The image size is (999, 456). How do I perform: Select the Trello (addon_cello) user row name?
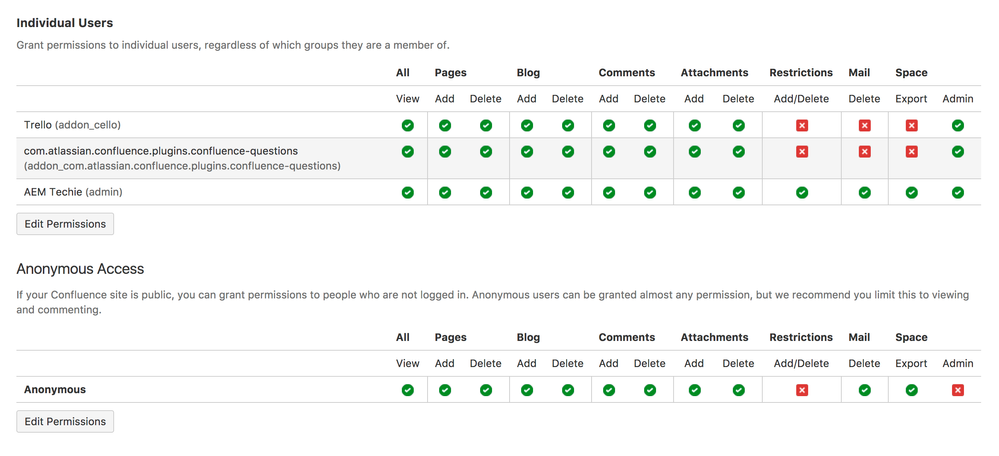tap(72, 125)
